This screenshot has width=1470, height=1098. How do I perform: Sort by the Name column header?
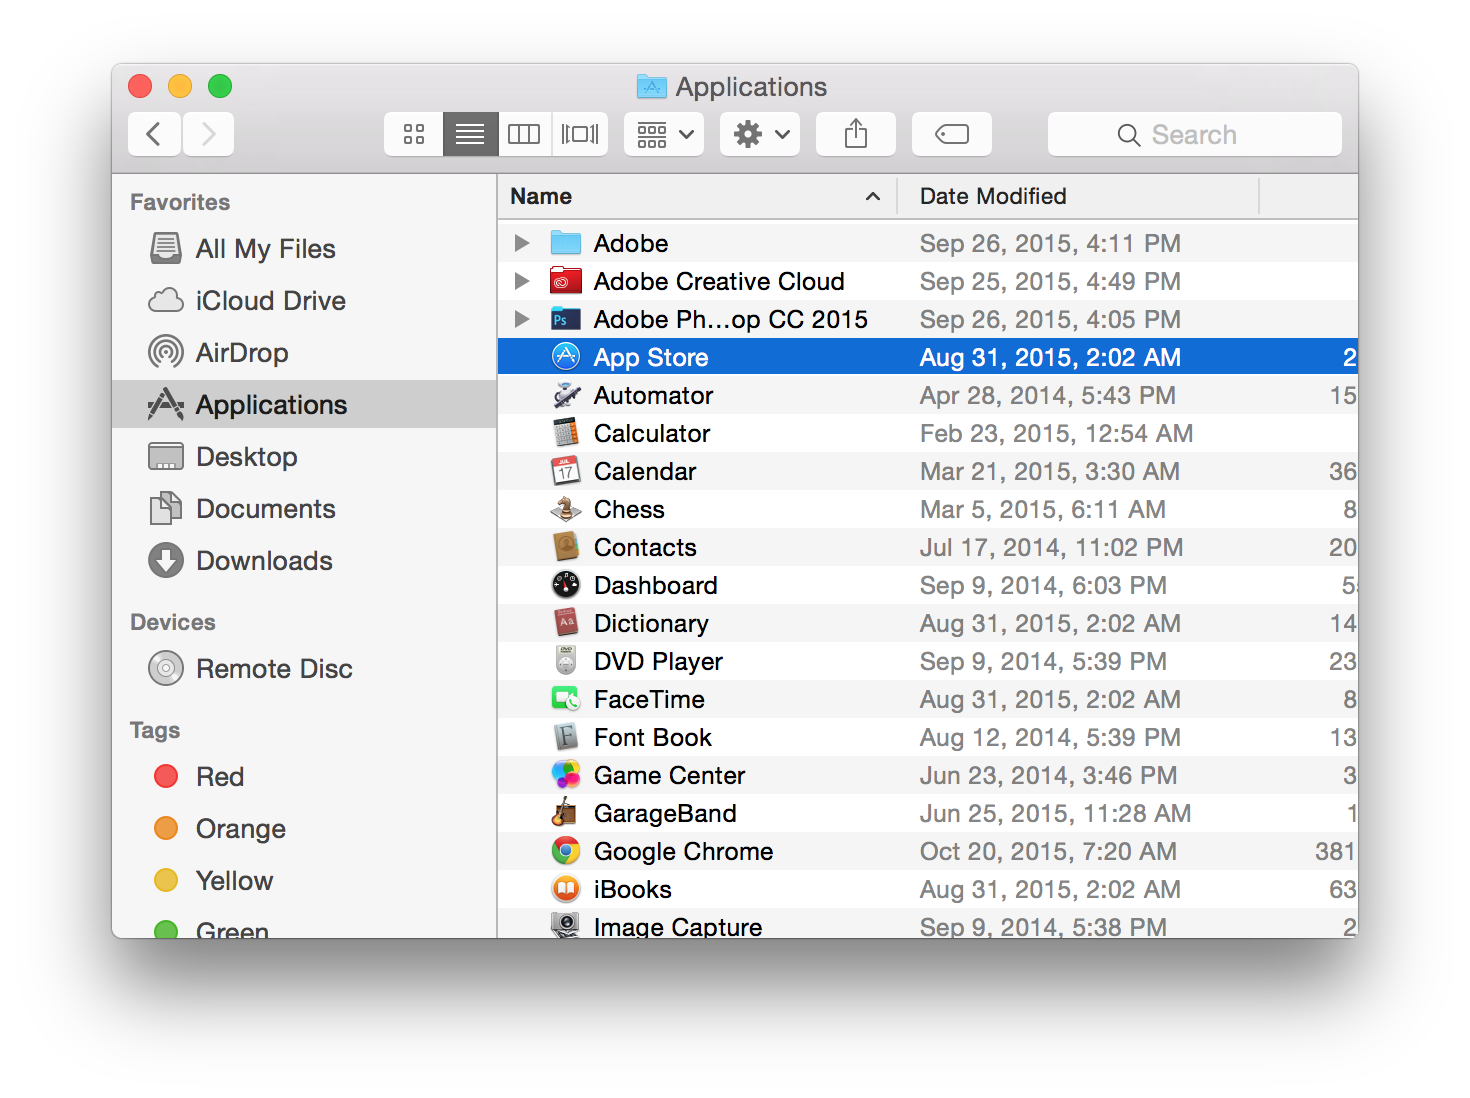[x=697, y=196]
